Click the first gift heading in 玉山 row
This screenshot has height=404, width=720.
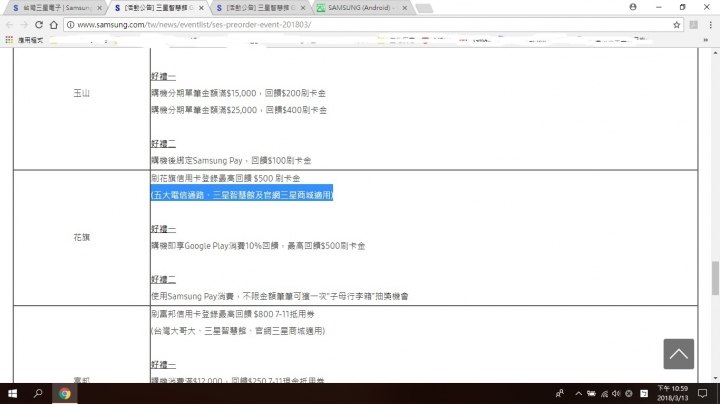[163, 77]
